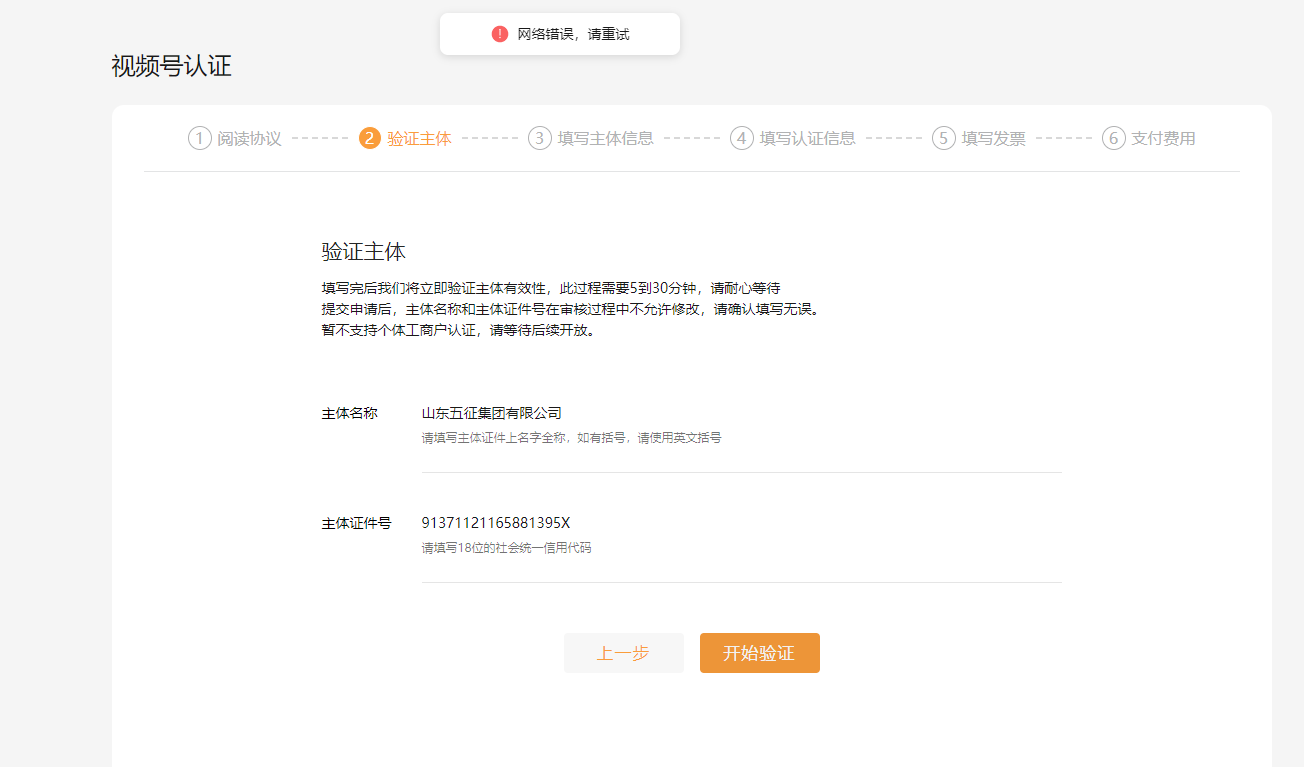This screenshot has width=1304, height=767.
Task: Start verification with 开始验证 button
Action: coord(760,653)
